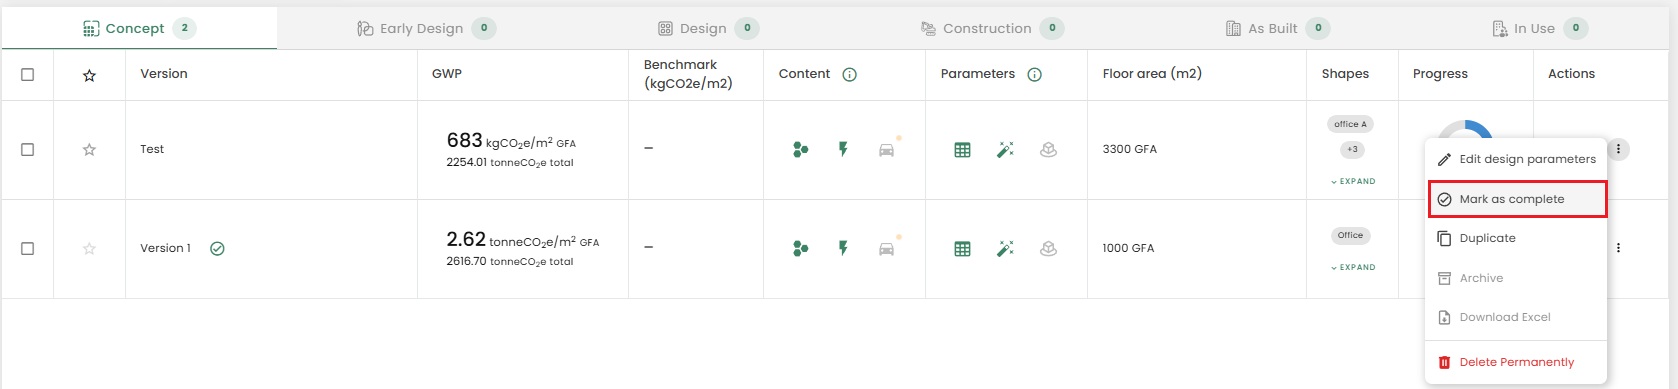
Task: Click car transport icon in Version 1 row
Action: click(886, 249)
